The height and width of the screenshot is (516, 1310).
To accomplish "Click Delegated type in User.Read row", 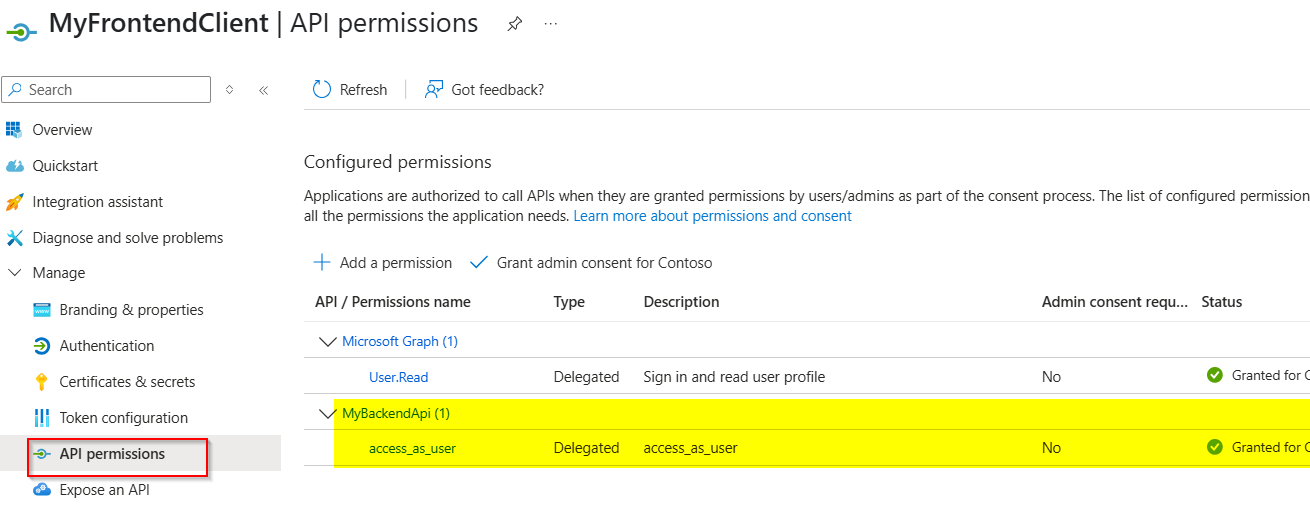I will [x=586, y=377].
